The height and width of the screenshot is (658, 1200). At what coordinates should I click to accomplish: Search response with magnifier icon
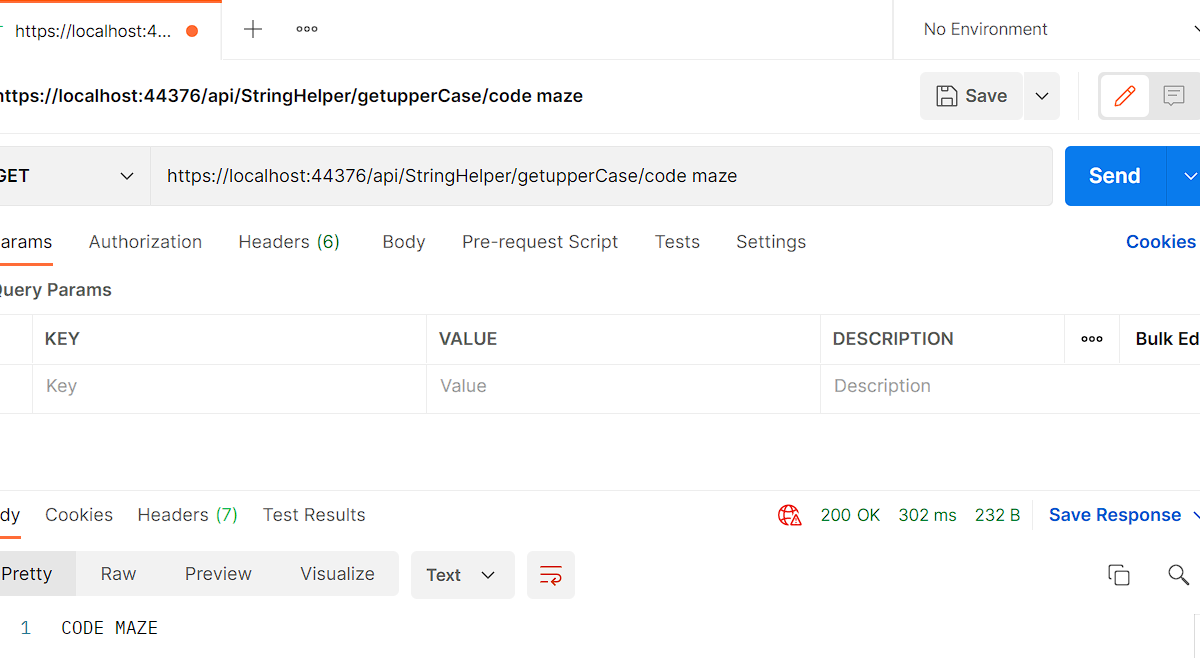tap(1178, 575)
